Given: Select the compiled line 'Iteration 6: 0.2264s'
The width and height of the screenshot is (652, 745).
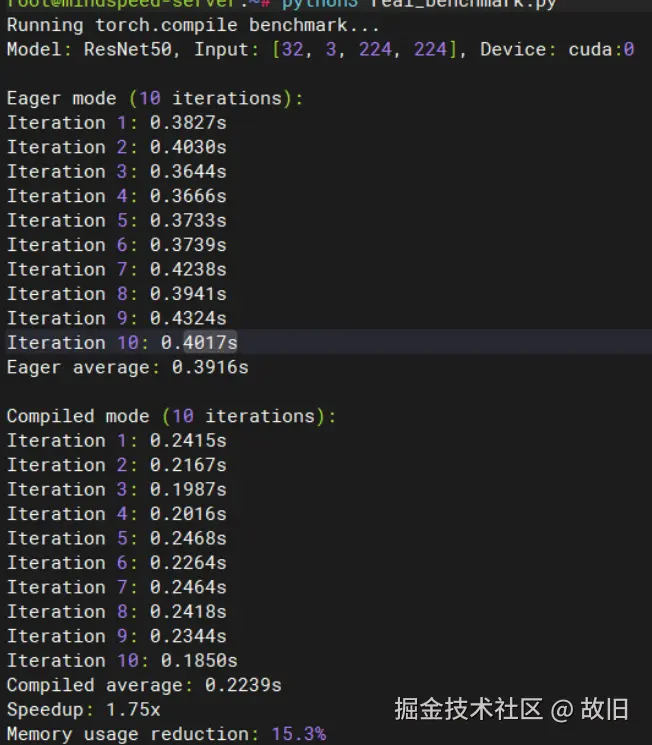Looking at the screenshot, I should tap(116, 563).
